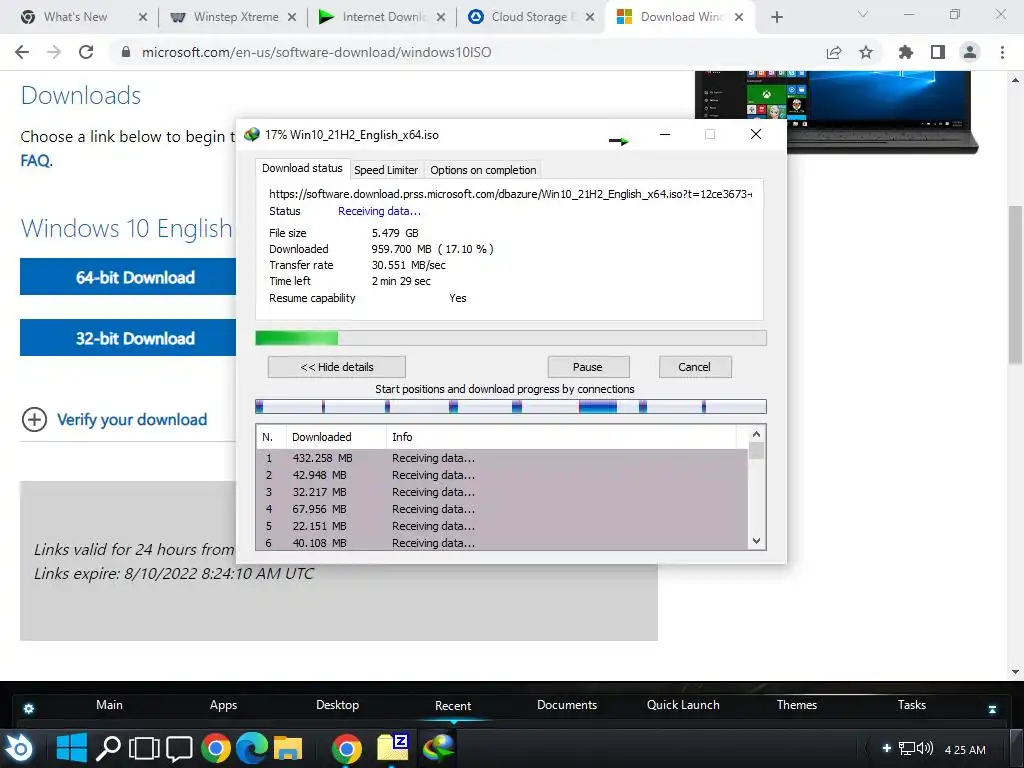1024x768 pixels.
Task: Close the Cloud Storage tab
Action: click(x=590, y=18)
